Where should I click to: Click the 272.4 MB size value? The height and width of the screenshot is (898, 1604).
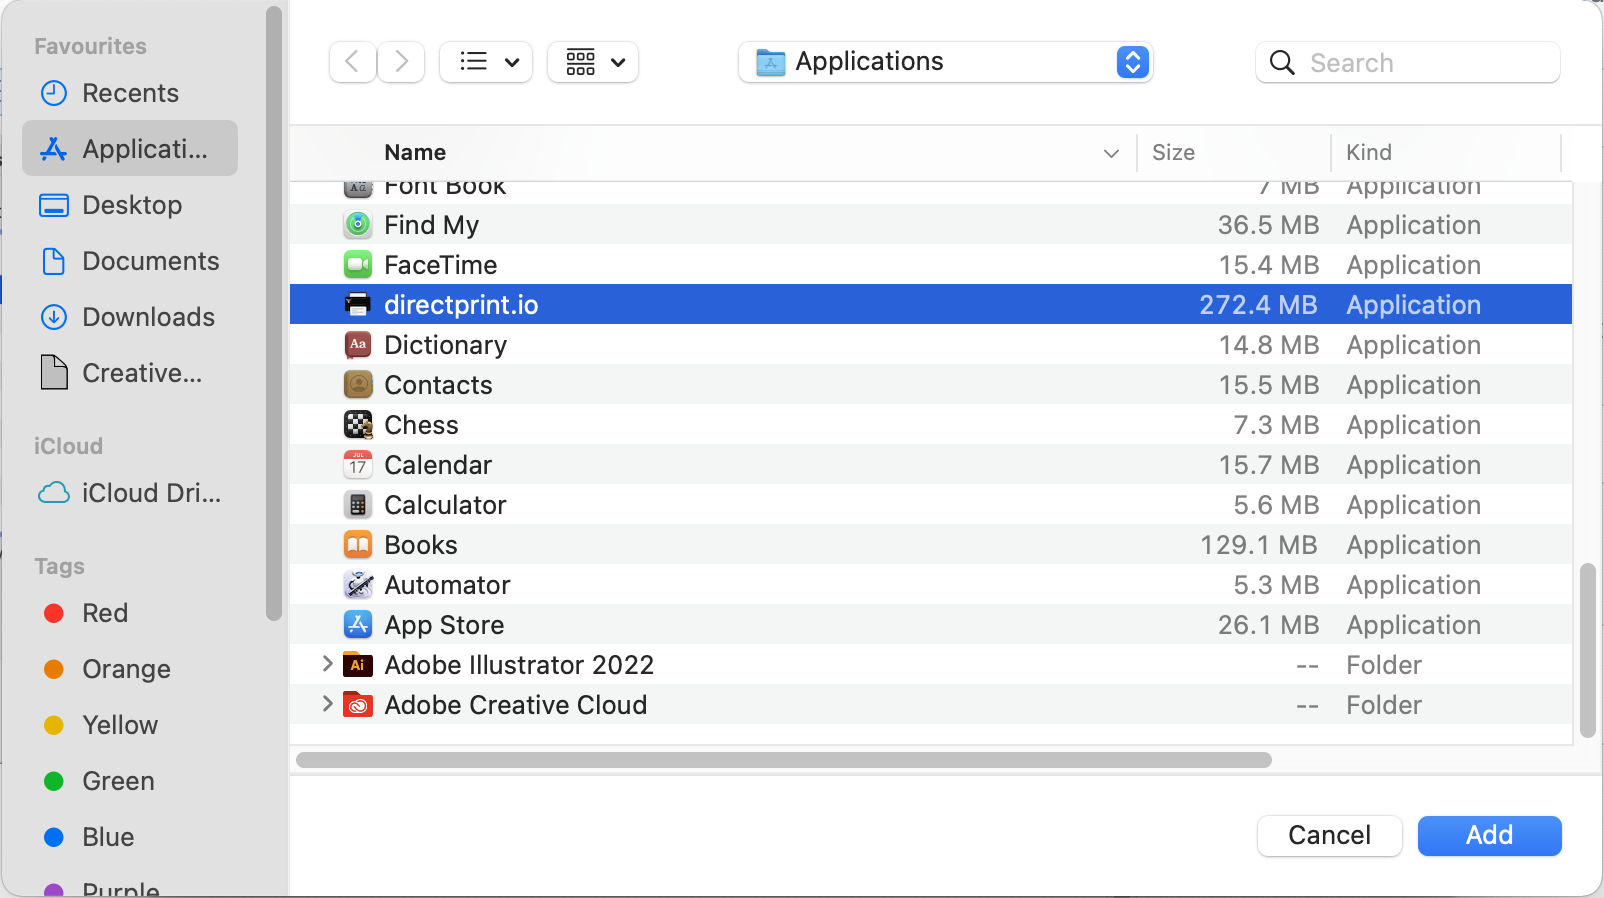pos(1258,305)
